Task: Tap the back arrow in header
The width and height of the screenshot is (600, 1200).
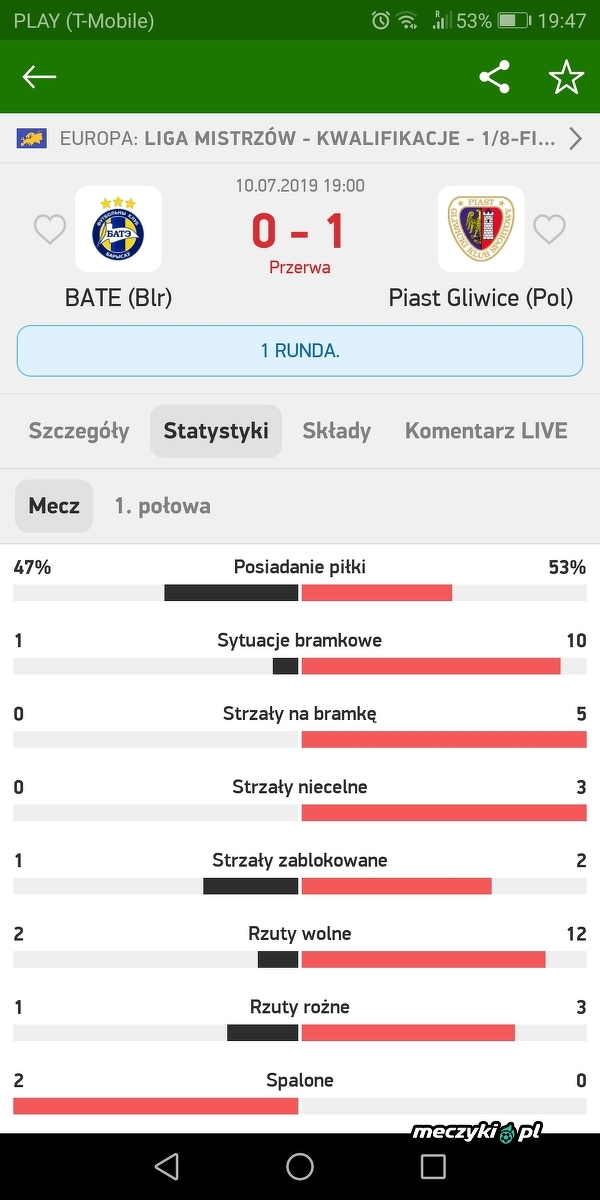Action: point(40,77)
